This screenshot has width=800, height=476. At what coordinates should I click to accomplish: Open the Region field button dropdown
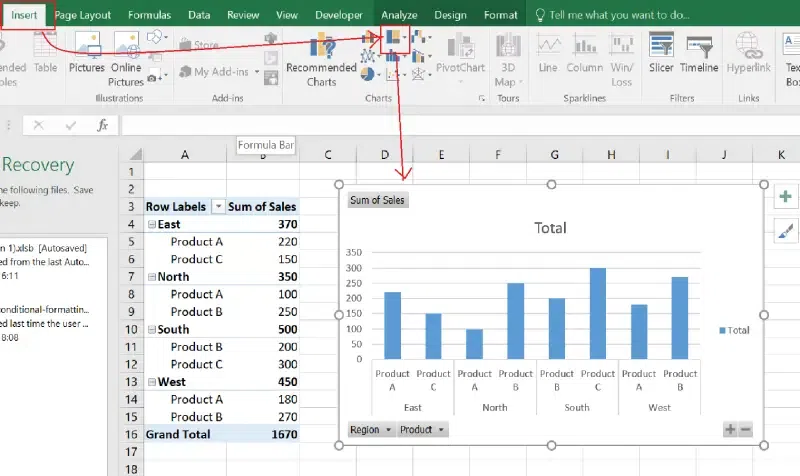click(x=388, y=429)
